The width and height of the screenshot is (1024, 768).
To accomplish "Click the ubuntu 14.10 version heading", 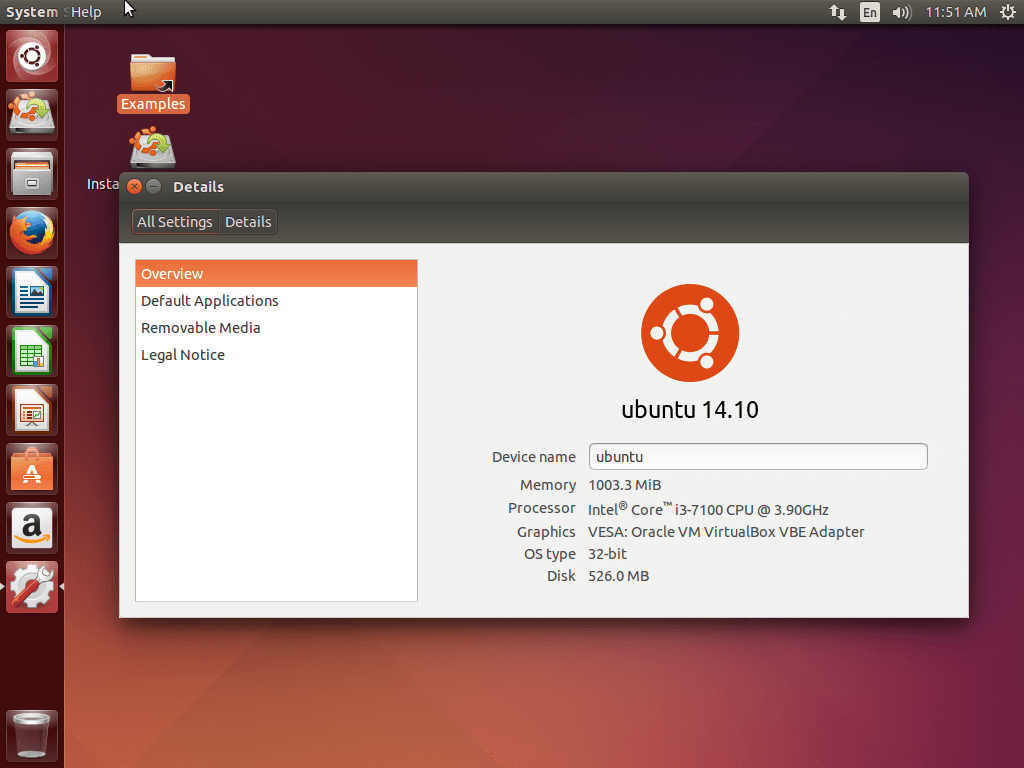I will click(690, 409).
